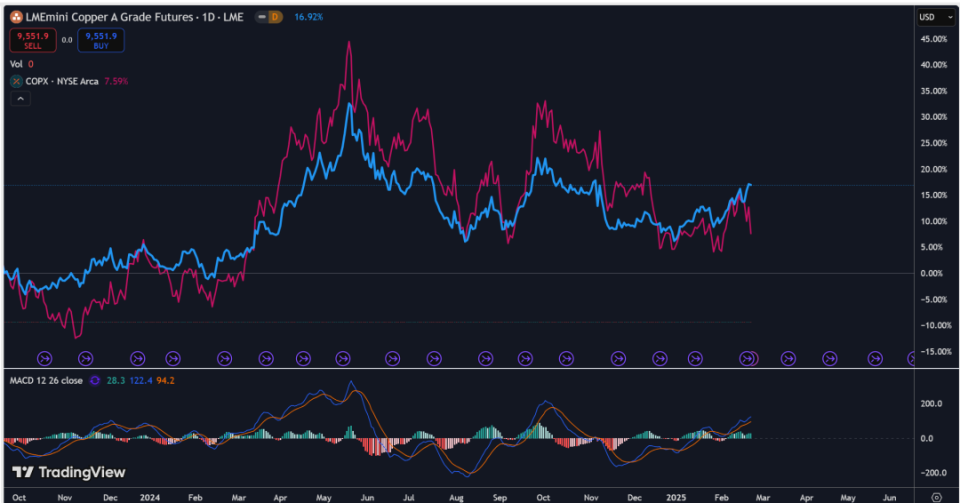This screenshot has width=960, height=503.
Task: Click the positive 15.00% price axis label
Action: 934,195
